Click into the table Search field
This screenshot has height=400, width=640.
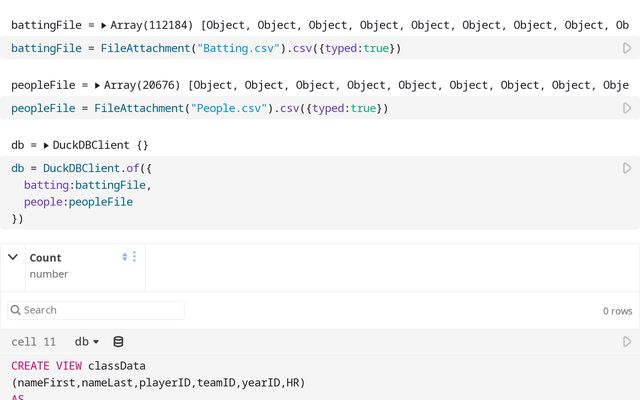coord(100,310)
